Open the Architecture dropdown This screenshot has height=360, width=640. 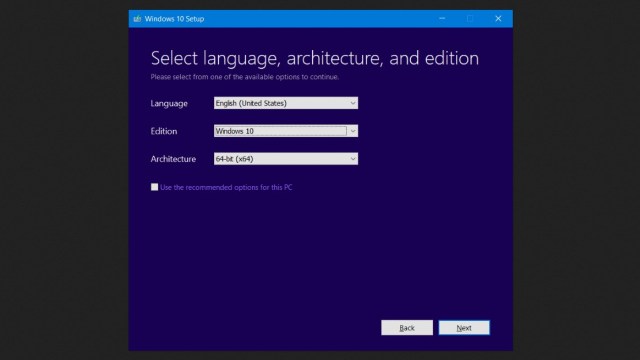pos(286,159)
